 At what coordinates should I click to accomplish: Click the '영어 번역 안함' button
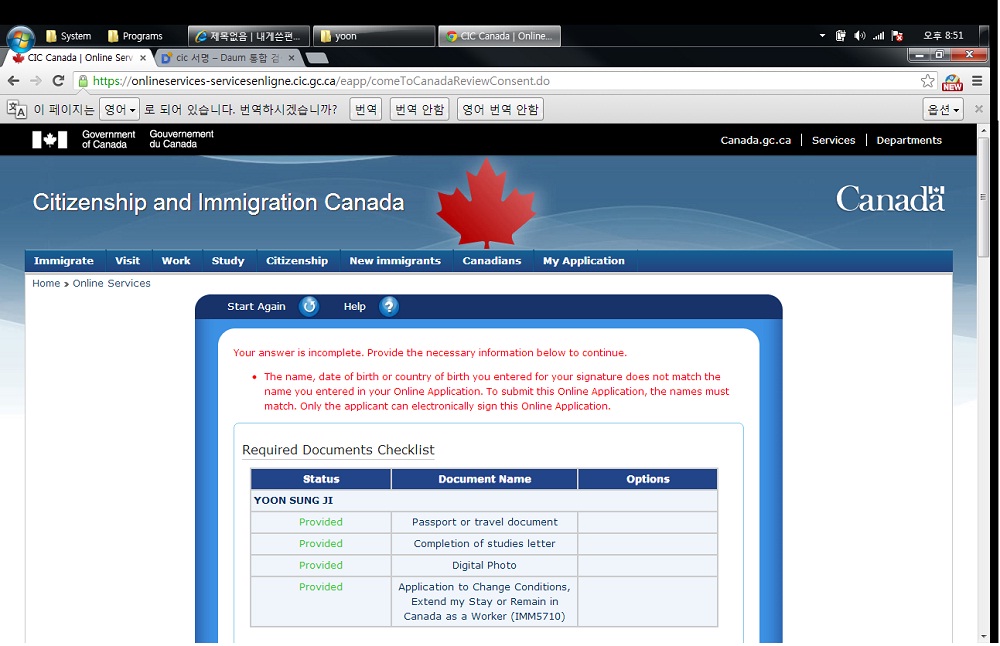click(500, 109)
